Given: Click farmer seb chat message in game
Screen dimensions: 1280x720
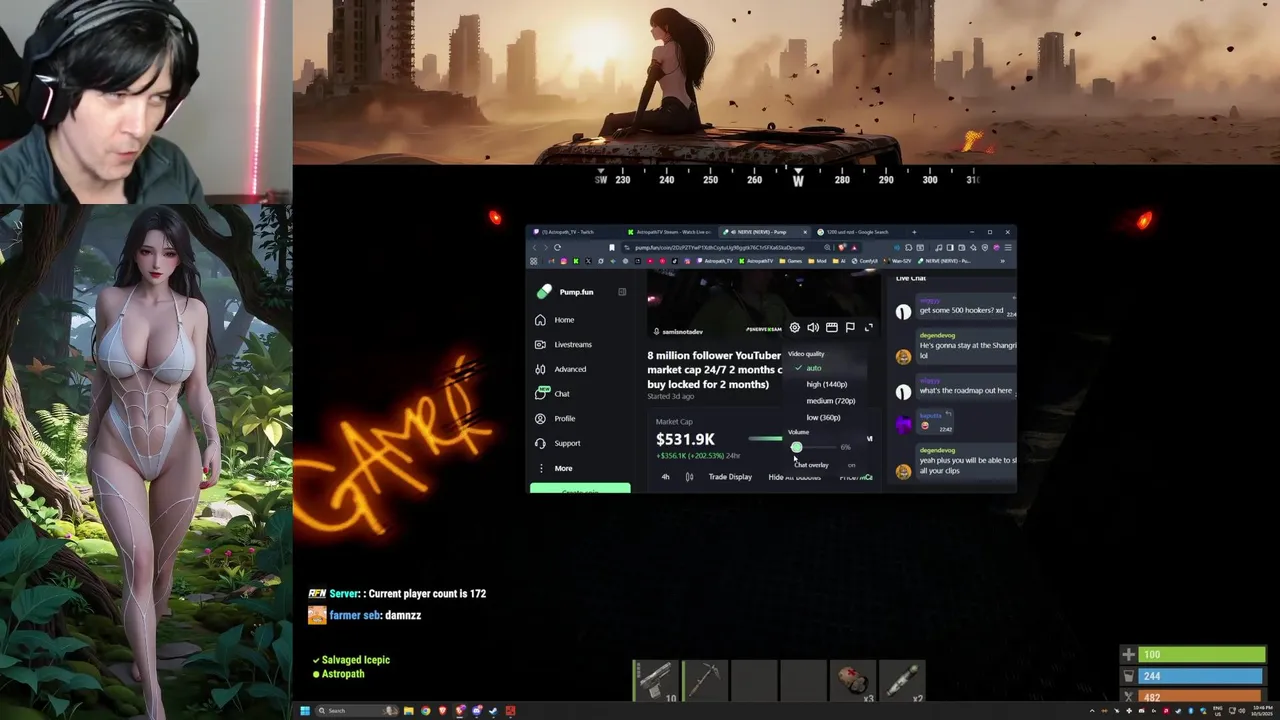Looking at the screenshot, I should click(366, 615).
